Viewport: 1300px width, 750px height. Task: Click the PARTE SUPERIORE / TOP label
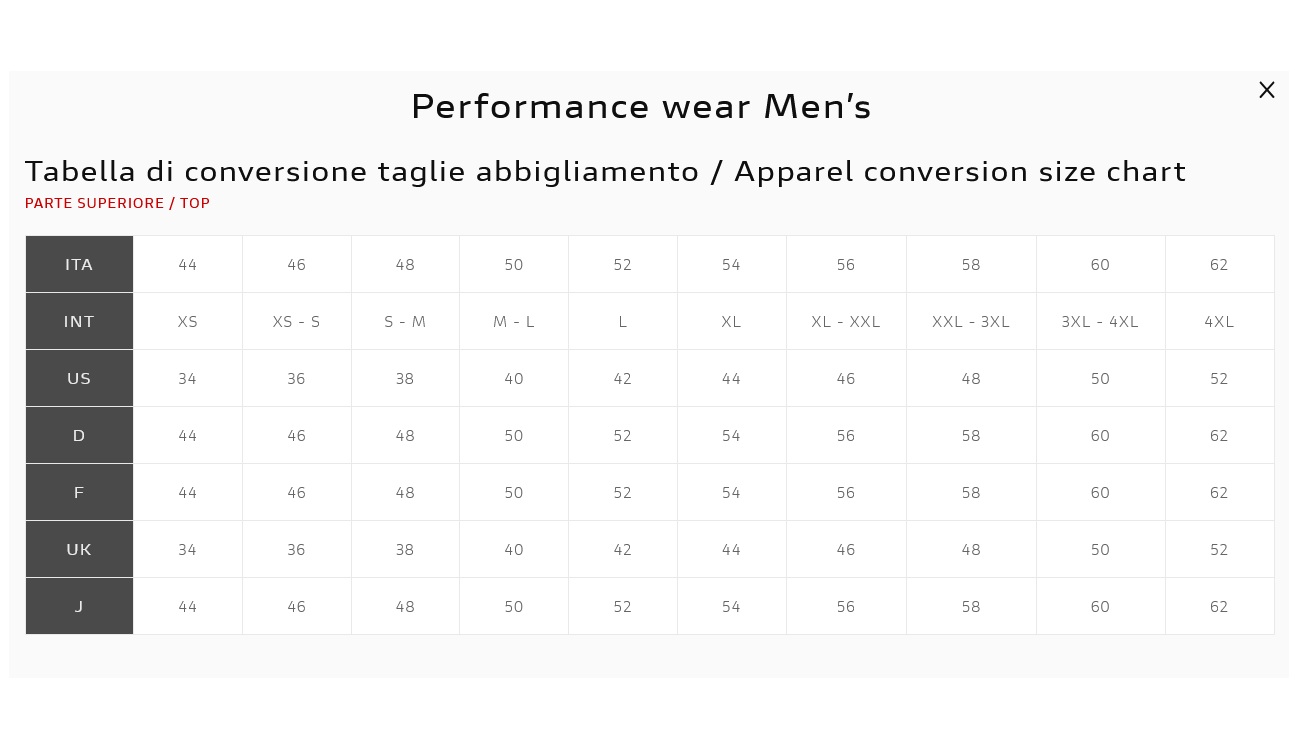[117, 203]
